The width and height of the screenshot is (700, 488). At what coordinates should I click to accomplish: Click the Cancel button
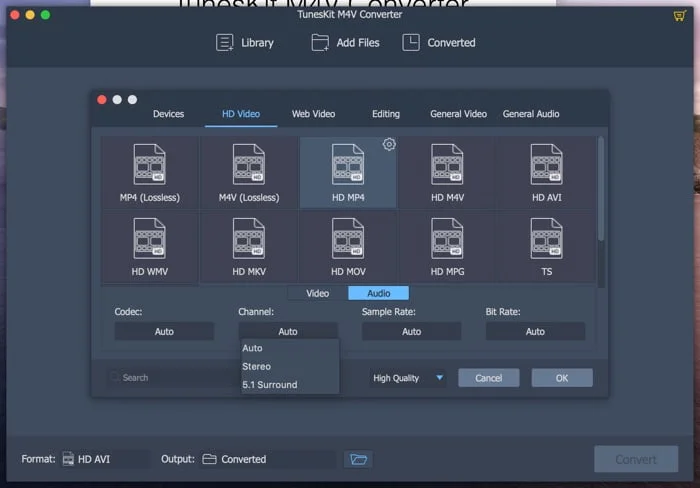[488, 378]
